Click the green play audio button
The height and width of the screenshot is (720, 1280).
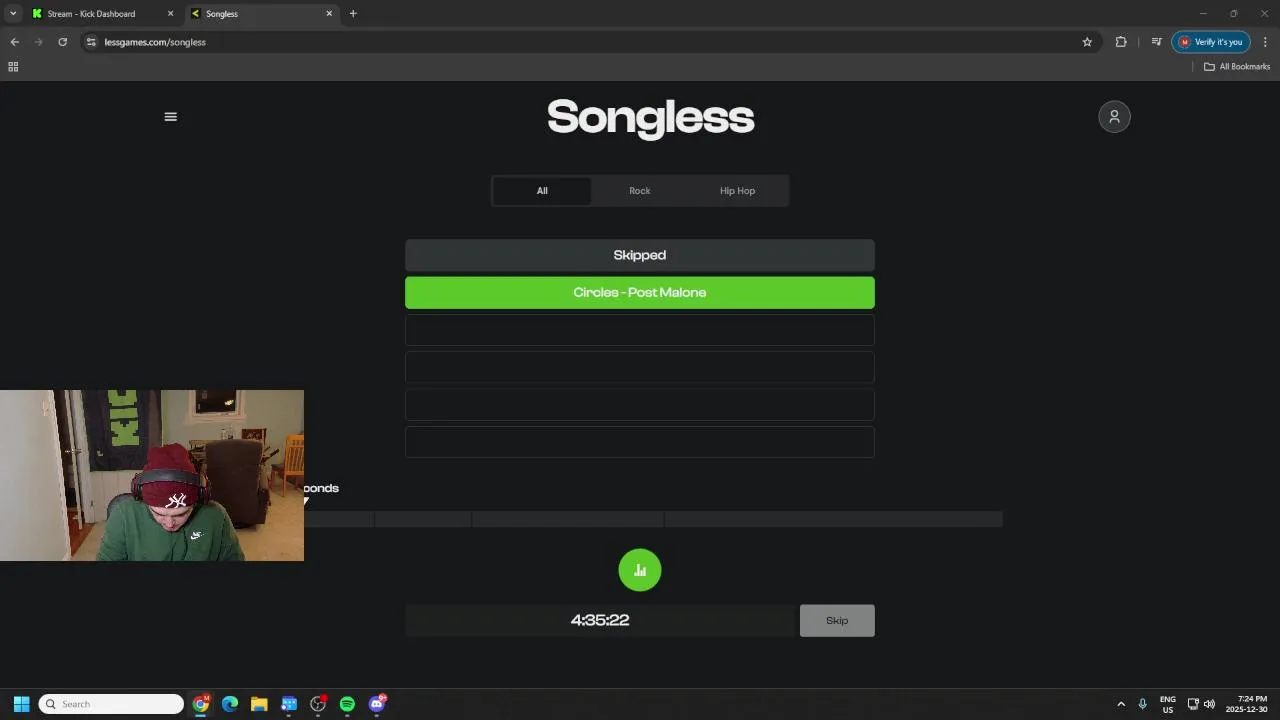(x=640, y=570)
